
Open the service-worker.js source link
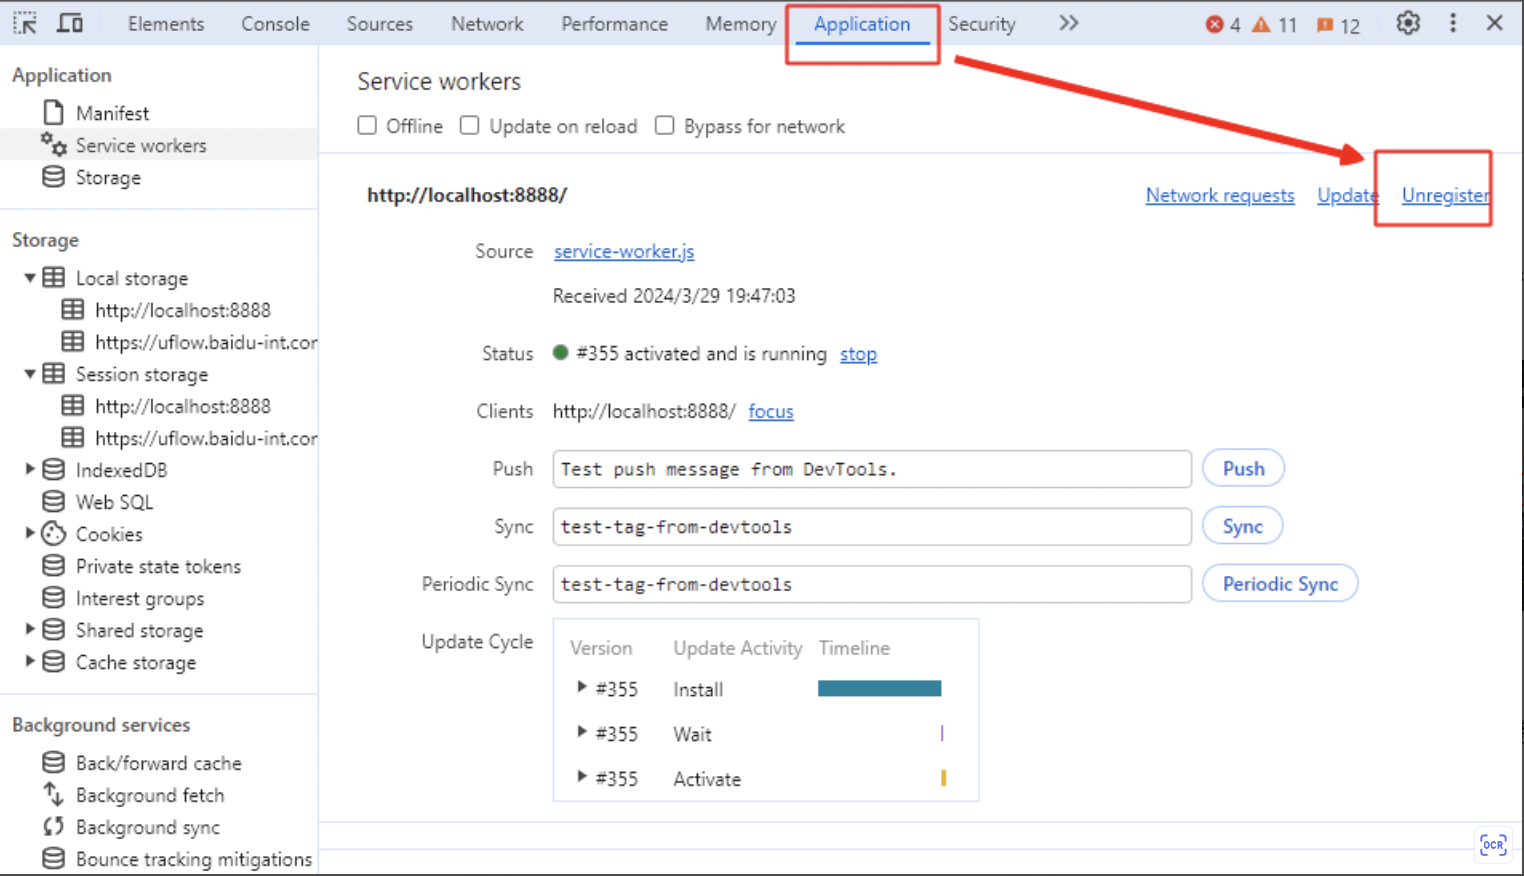coord(624,251)
